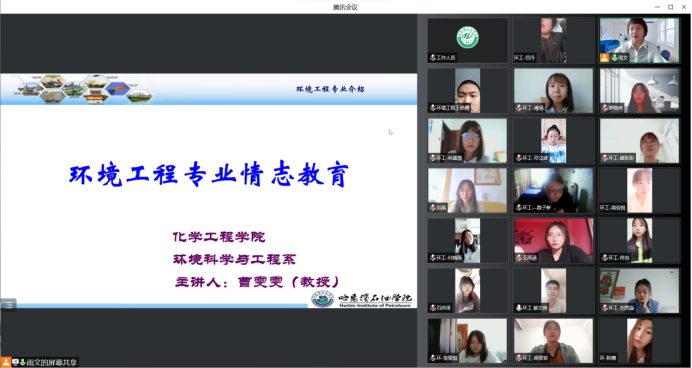Click slide header 环境工程专业介绍
This screenshot has width=692, height=368.
click(330, 89)
